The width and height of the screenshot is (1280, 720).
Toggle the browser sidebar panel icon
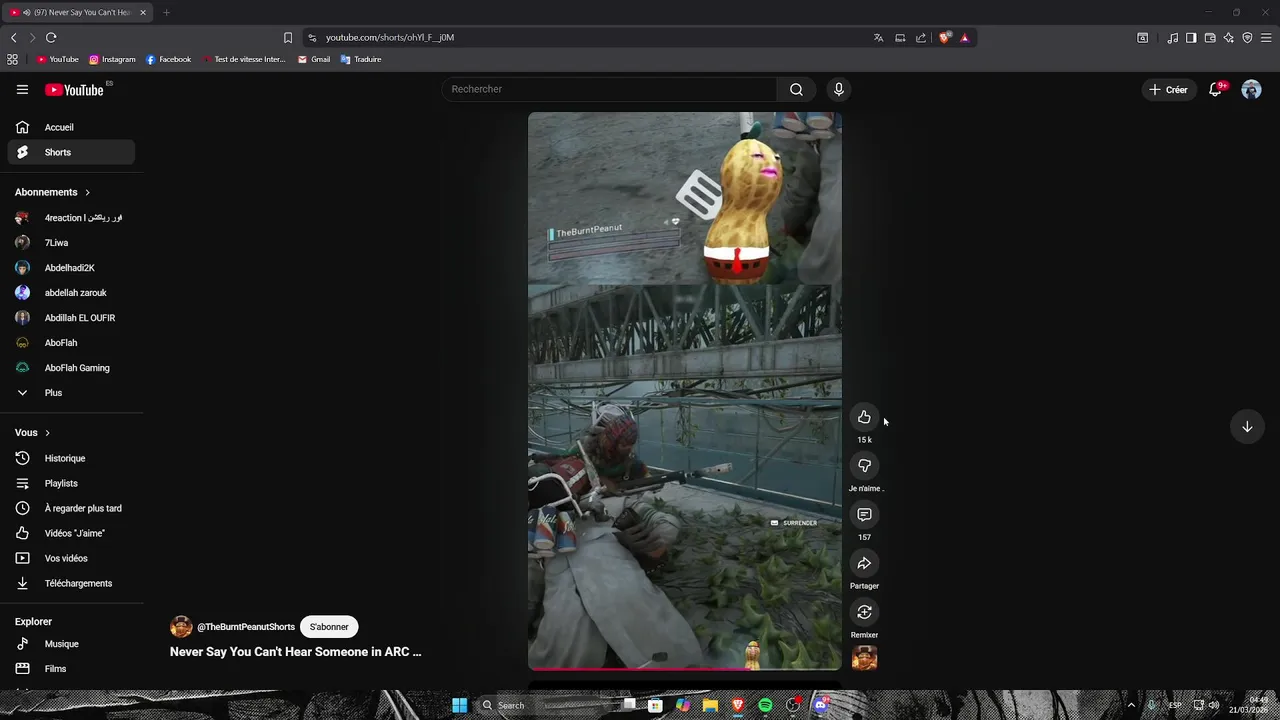coord(1191,38)
